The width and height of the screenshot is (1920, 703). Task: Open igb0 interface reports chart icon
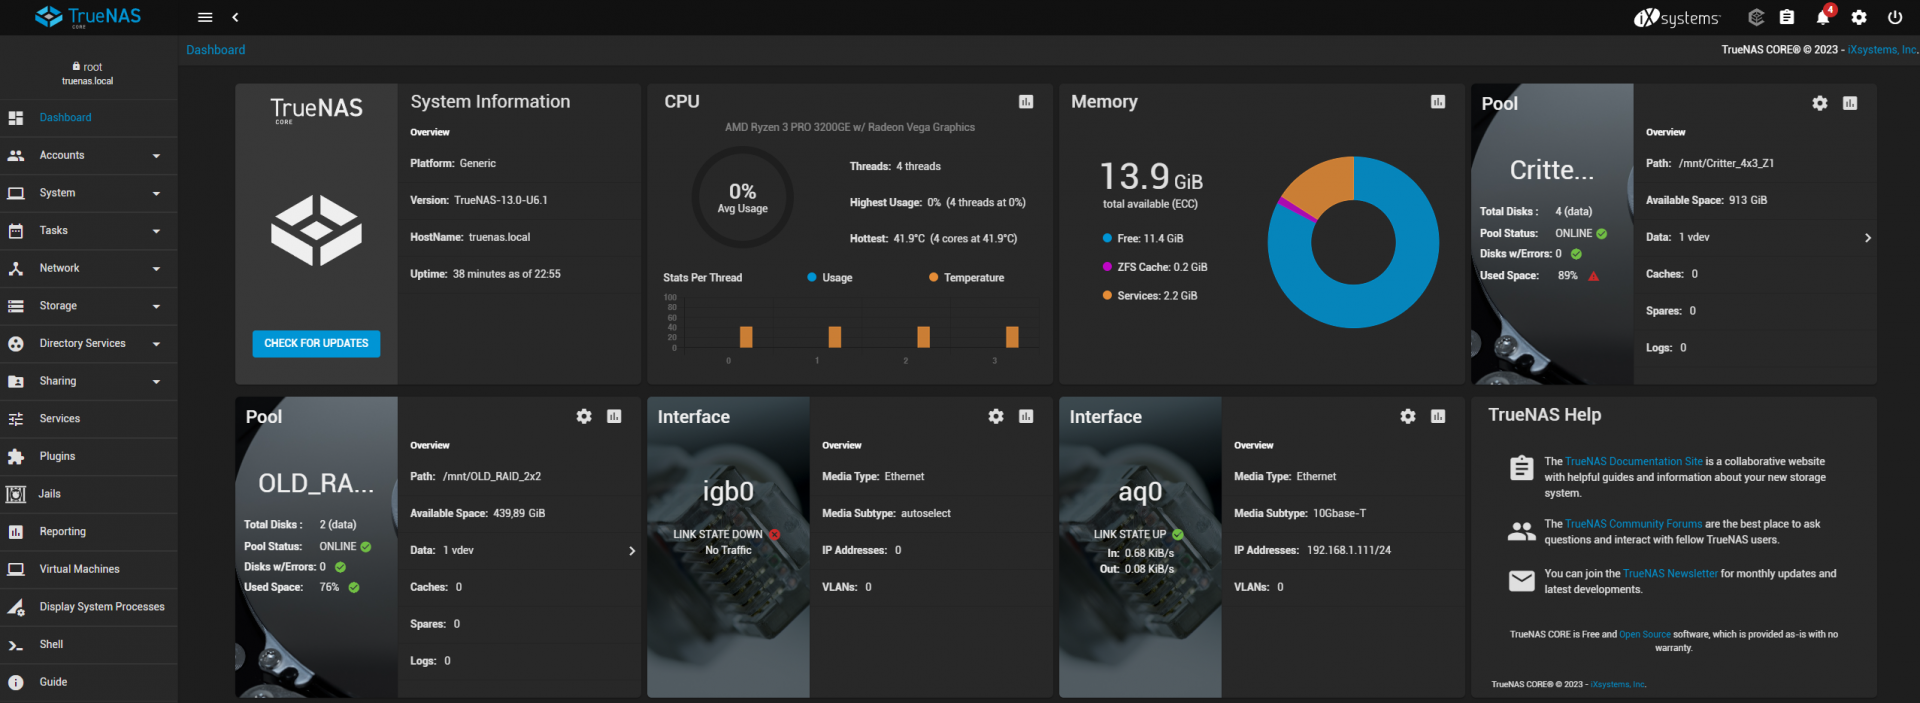pos(1026,416)
